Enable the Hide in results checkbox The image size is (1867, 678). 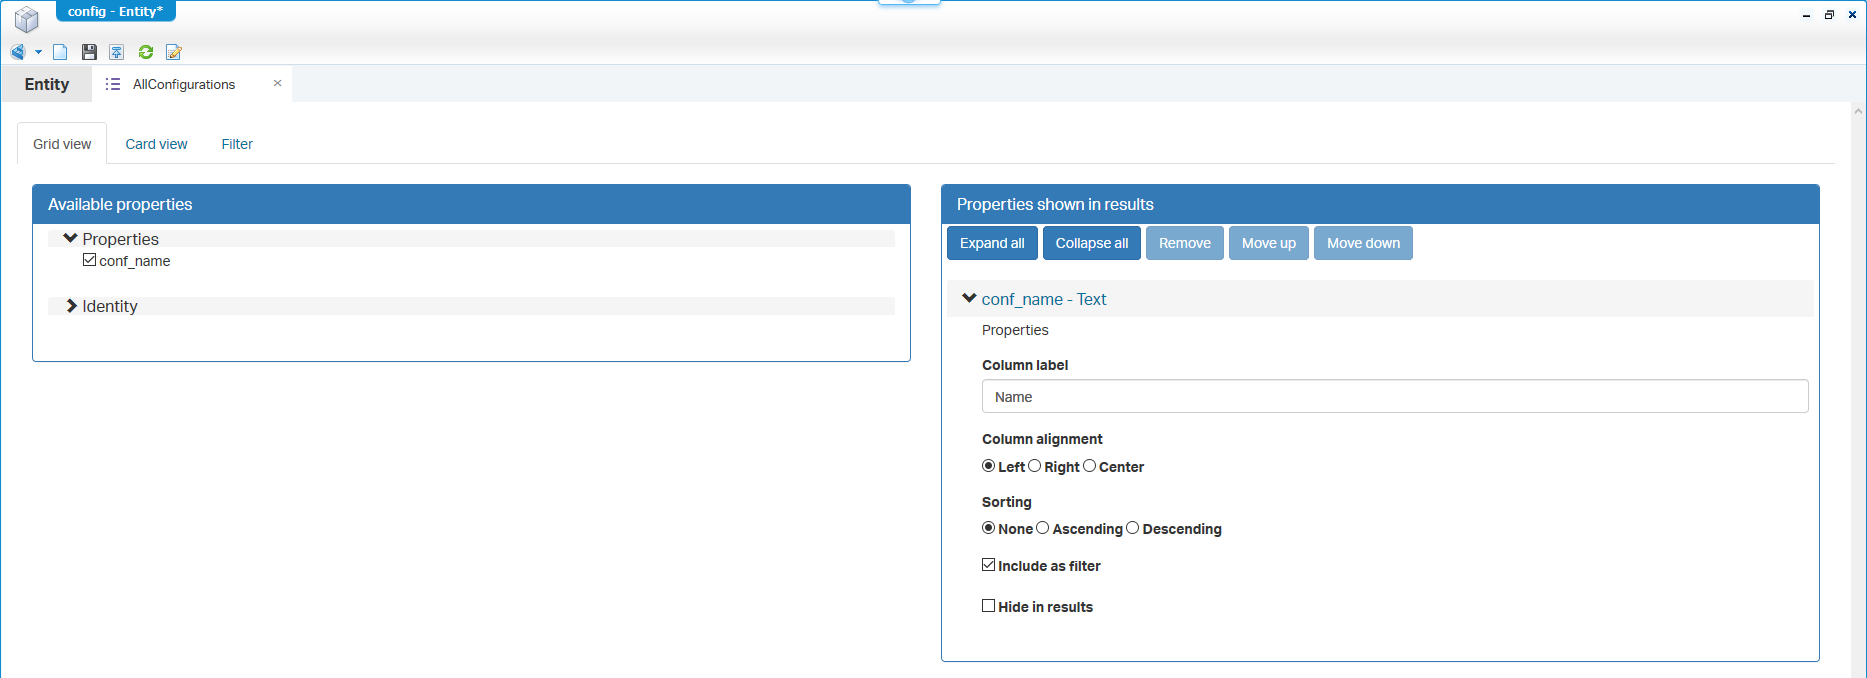989,606
